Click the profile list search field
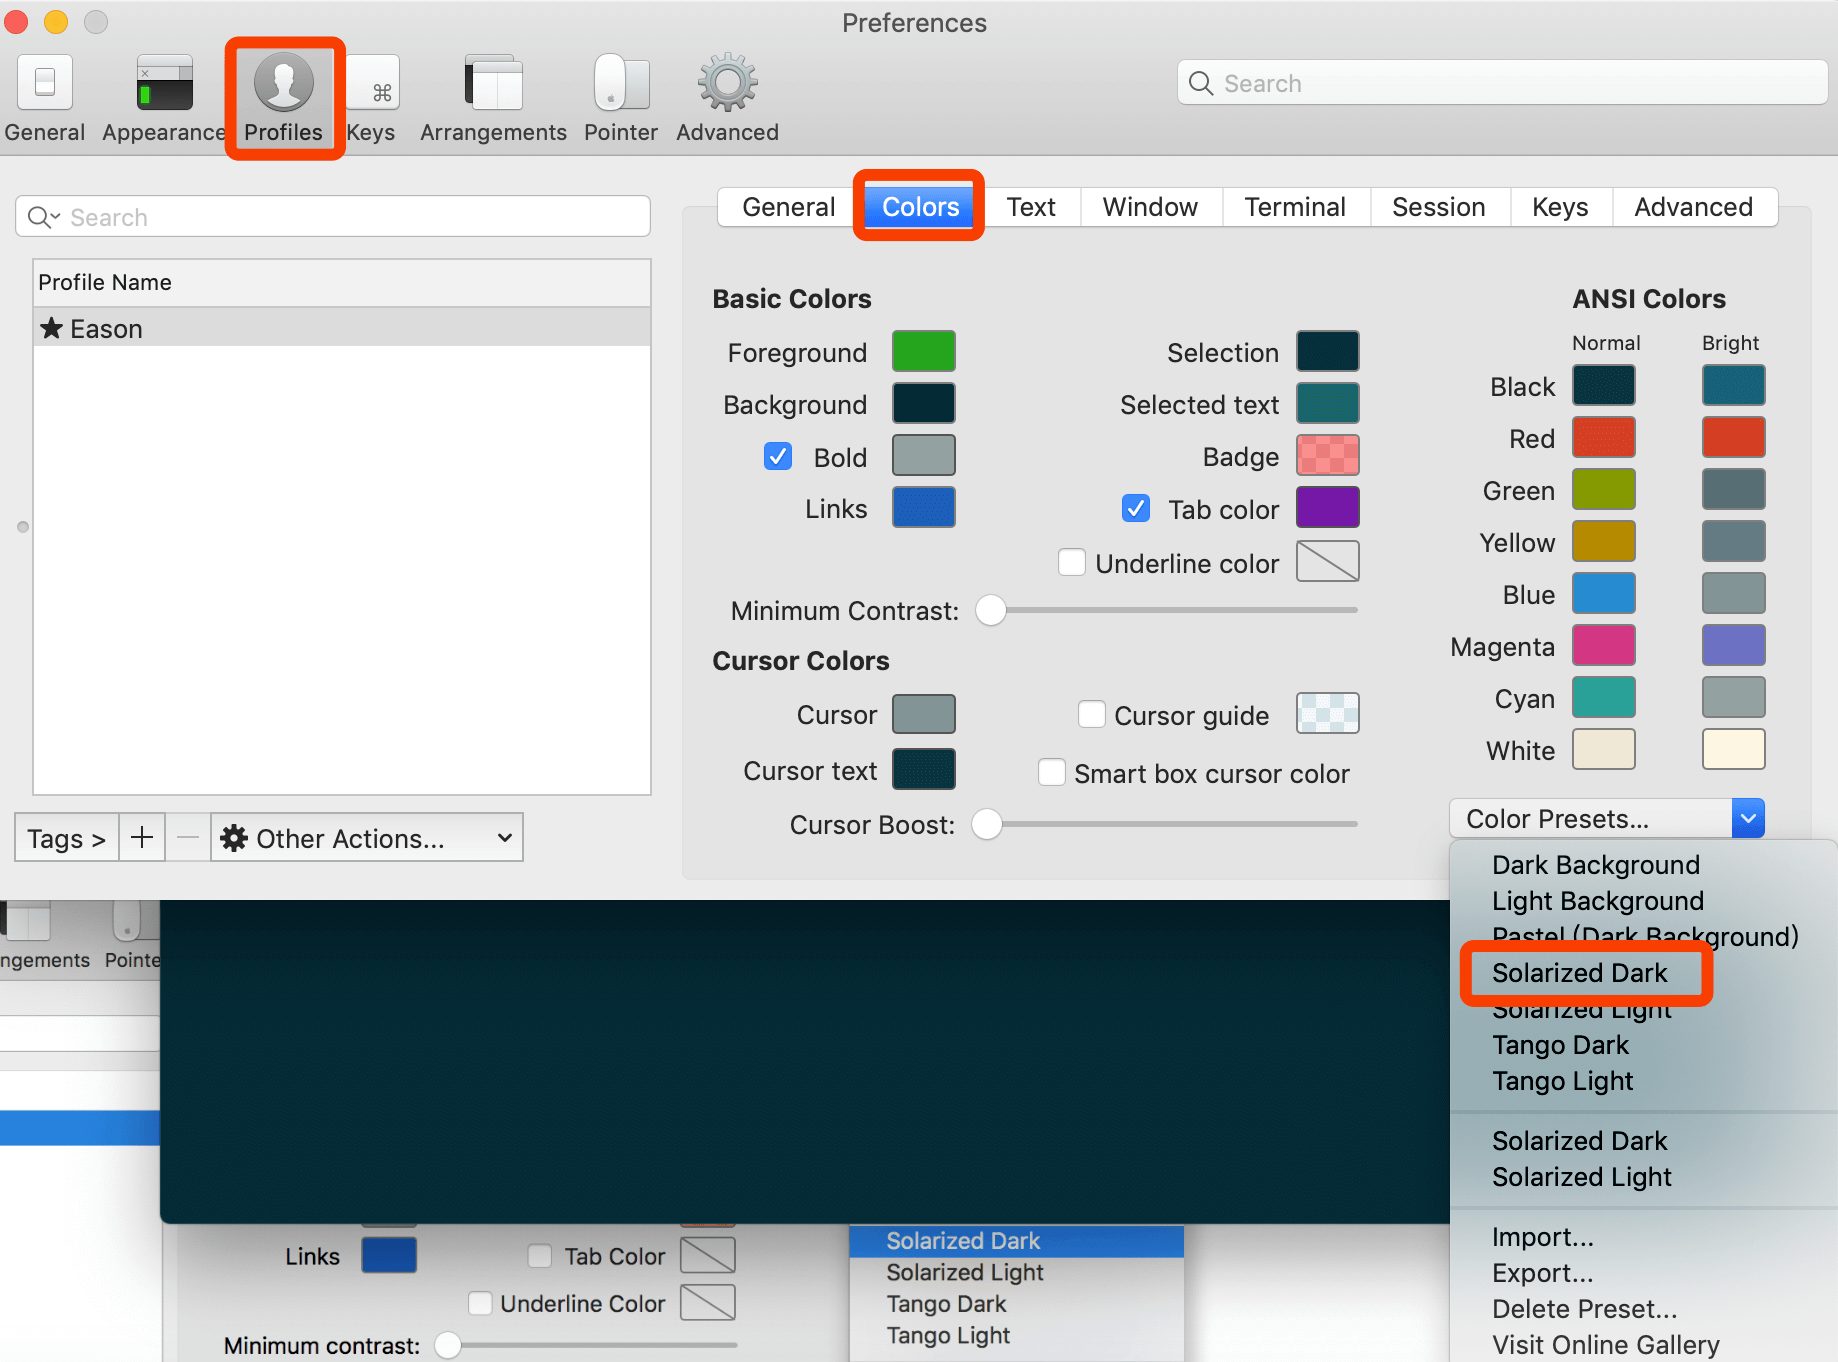The width and height of the screenshot is (1838, 1362). [x=333, y=217]
